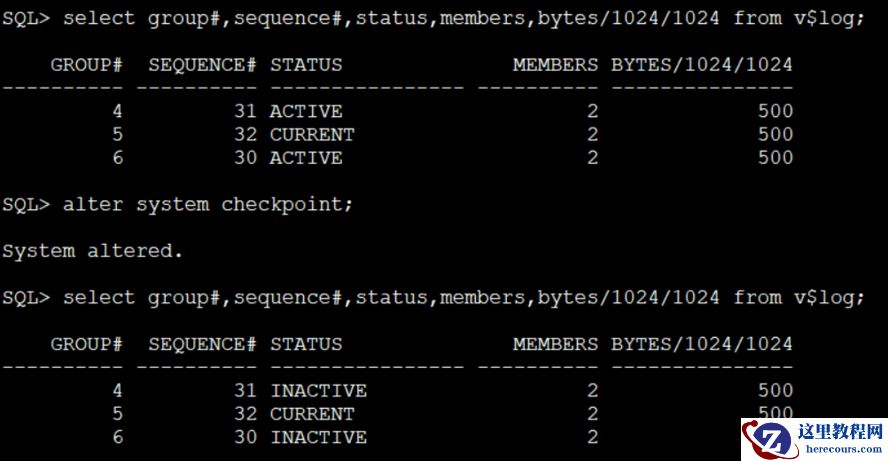Click STATUS header in first result table

click(x=306, y=65)
